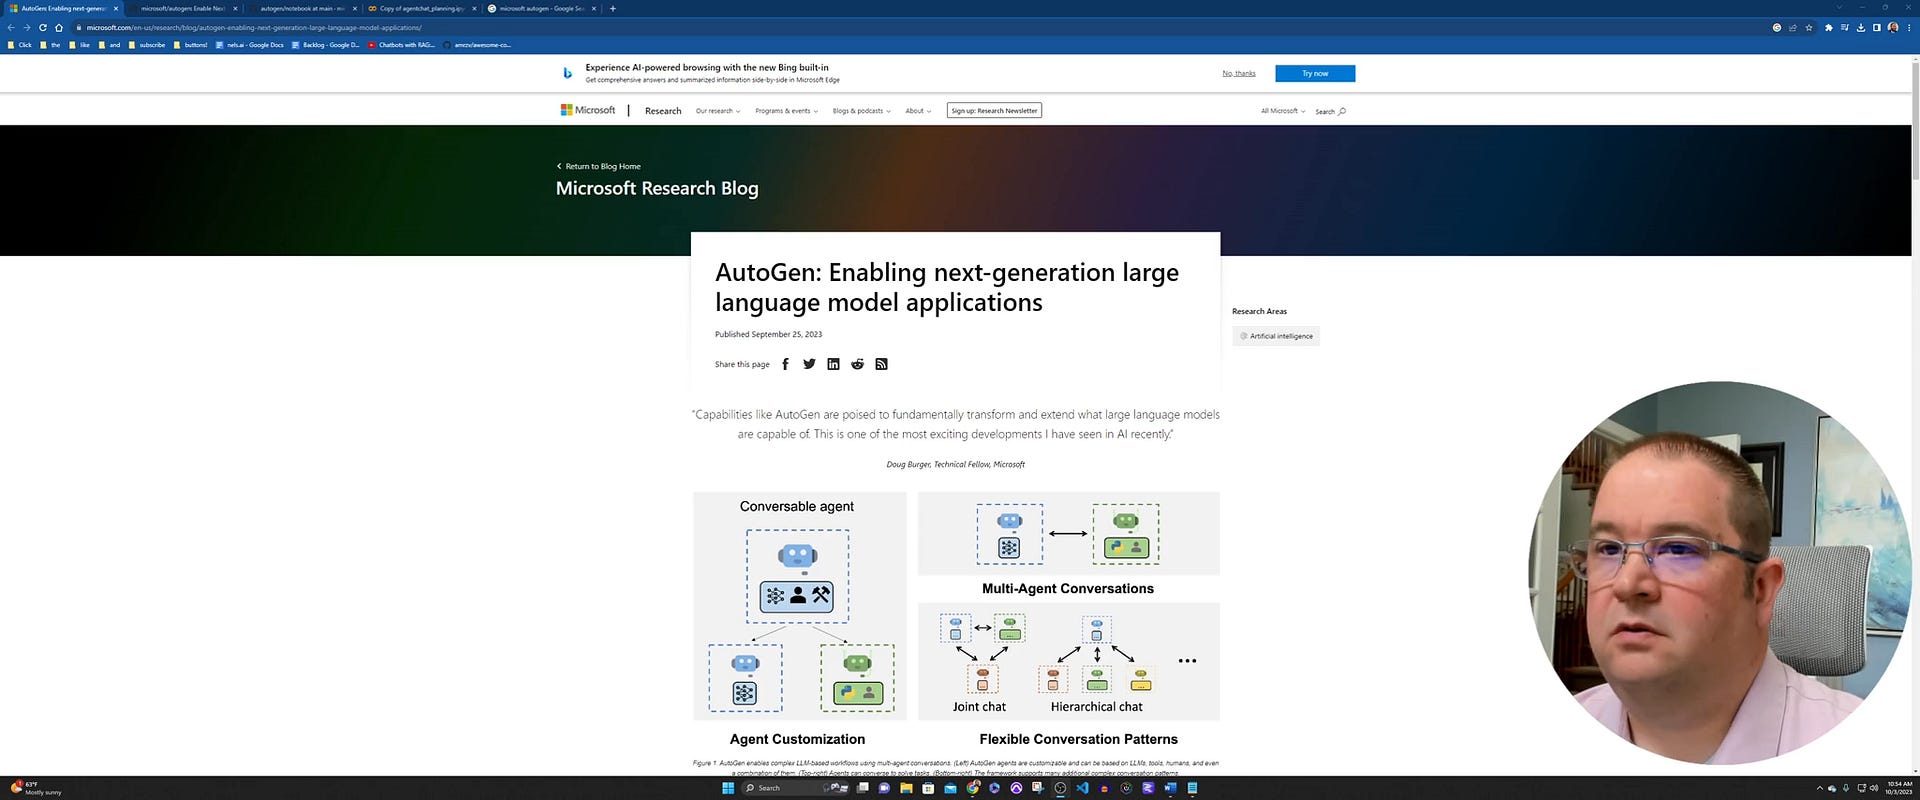
Task: Open the weather widget on taskbar
Action: click(36, 788)
